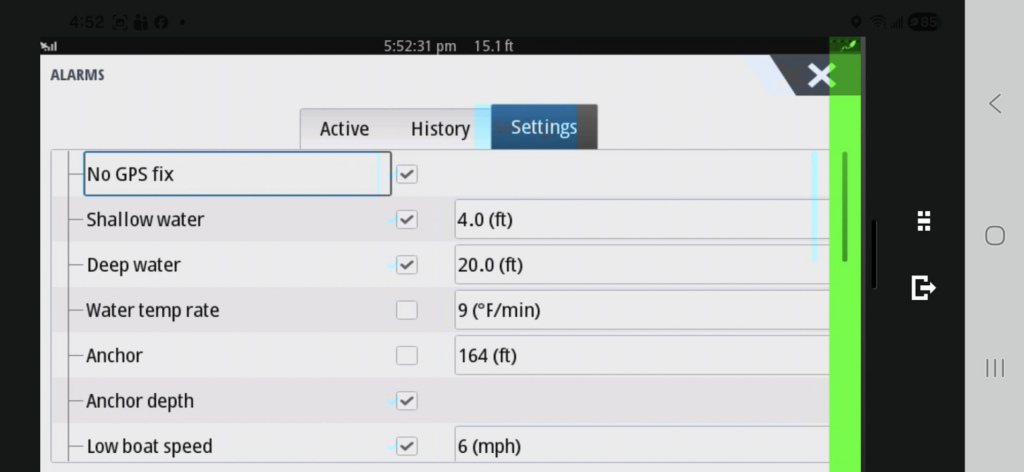Image resolution: width=1024 pixels, height=472 pixels.
Task: Enable the Water temp rate alarm
Action: pyautogui.click(x=406, y=310)
